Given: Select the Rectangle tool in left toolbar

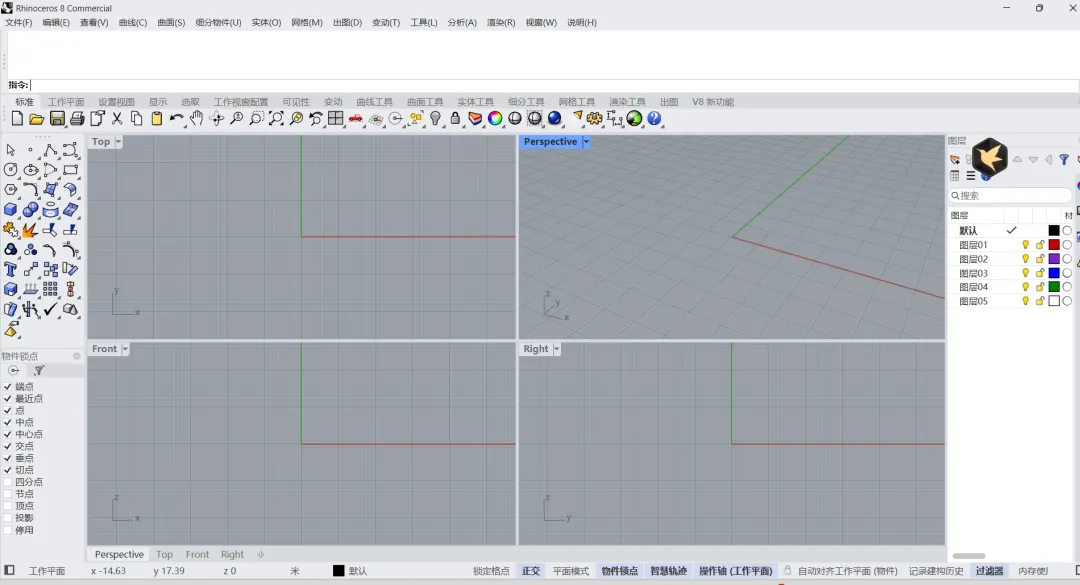Looking at the screenshot, I should [70, 170].
